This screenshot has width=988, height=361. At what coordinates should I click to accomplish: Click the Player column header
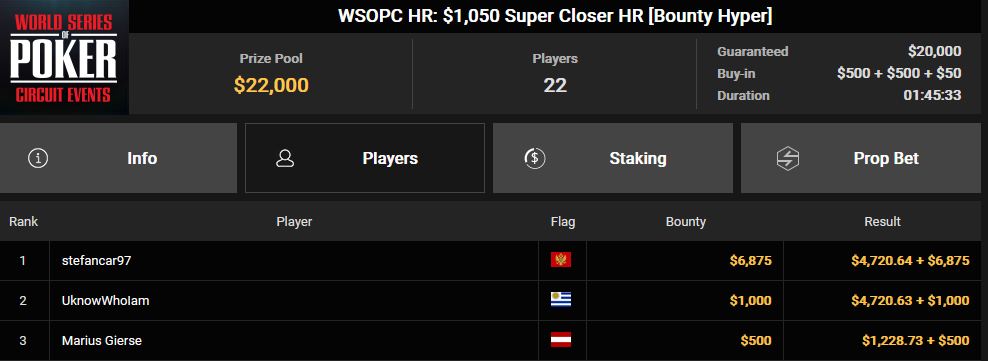click(294, 222)
